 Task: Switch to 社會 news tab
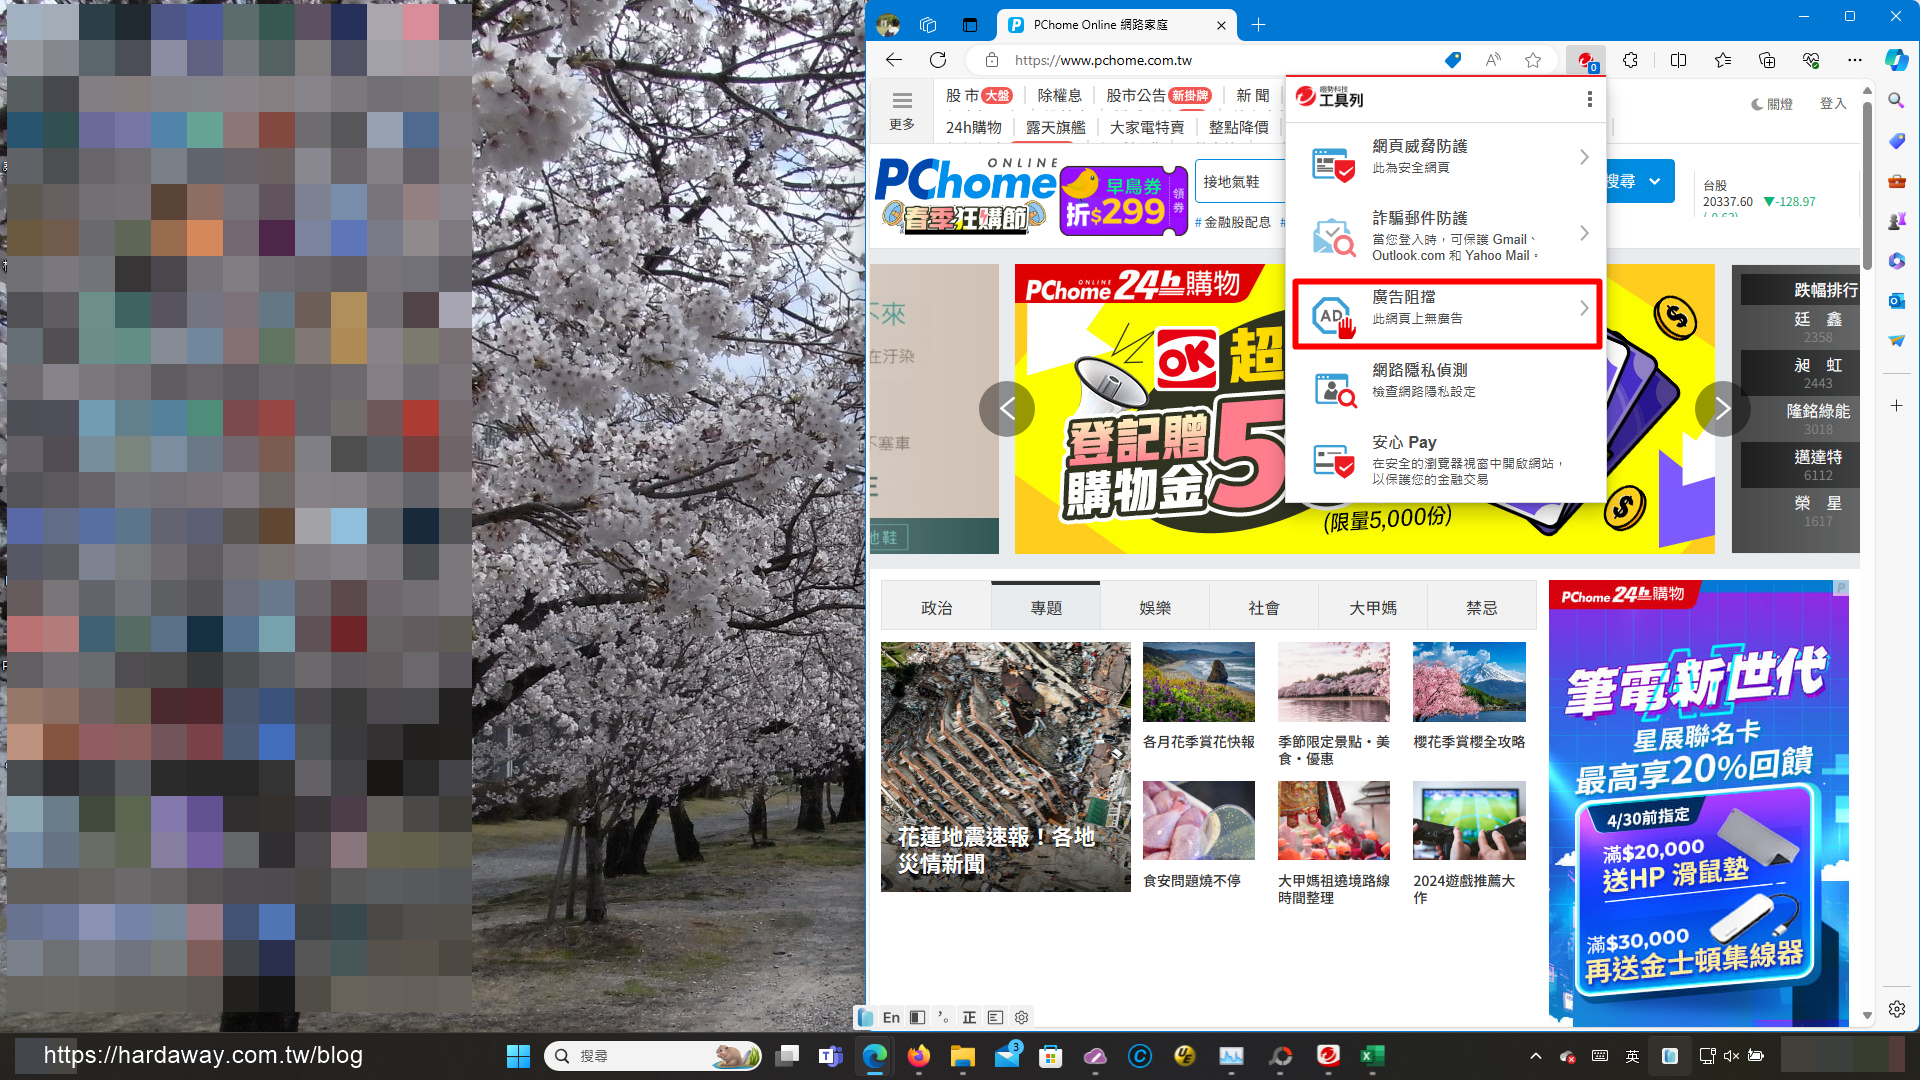(x=1264, y=607)
